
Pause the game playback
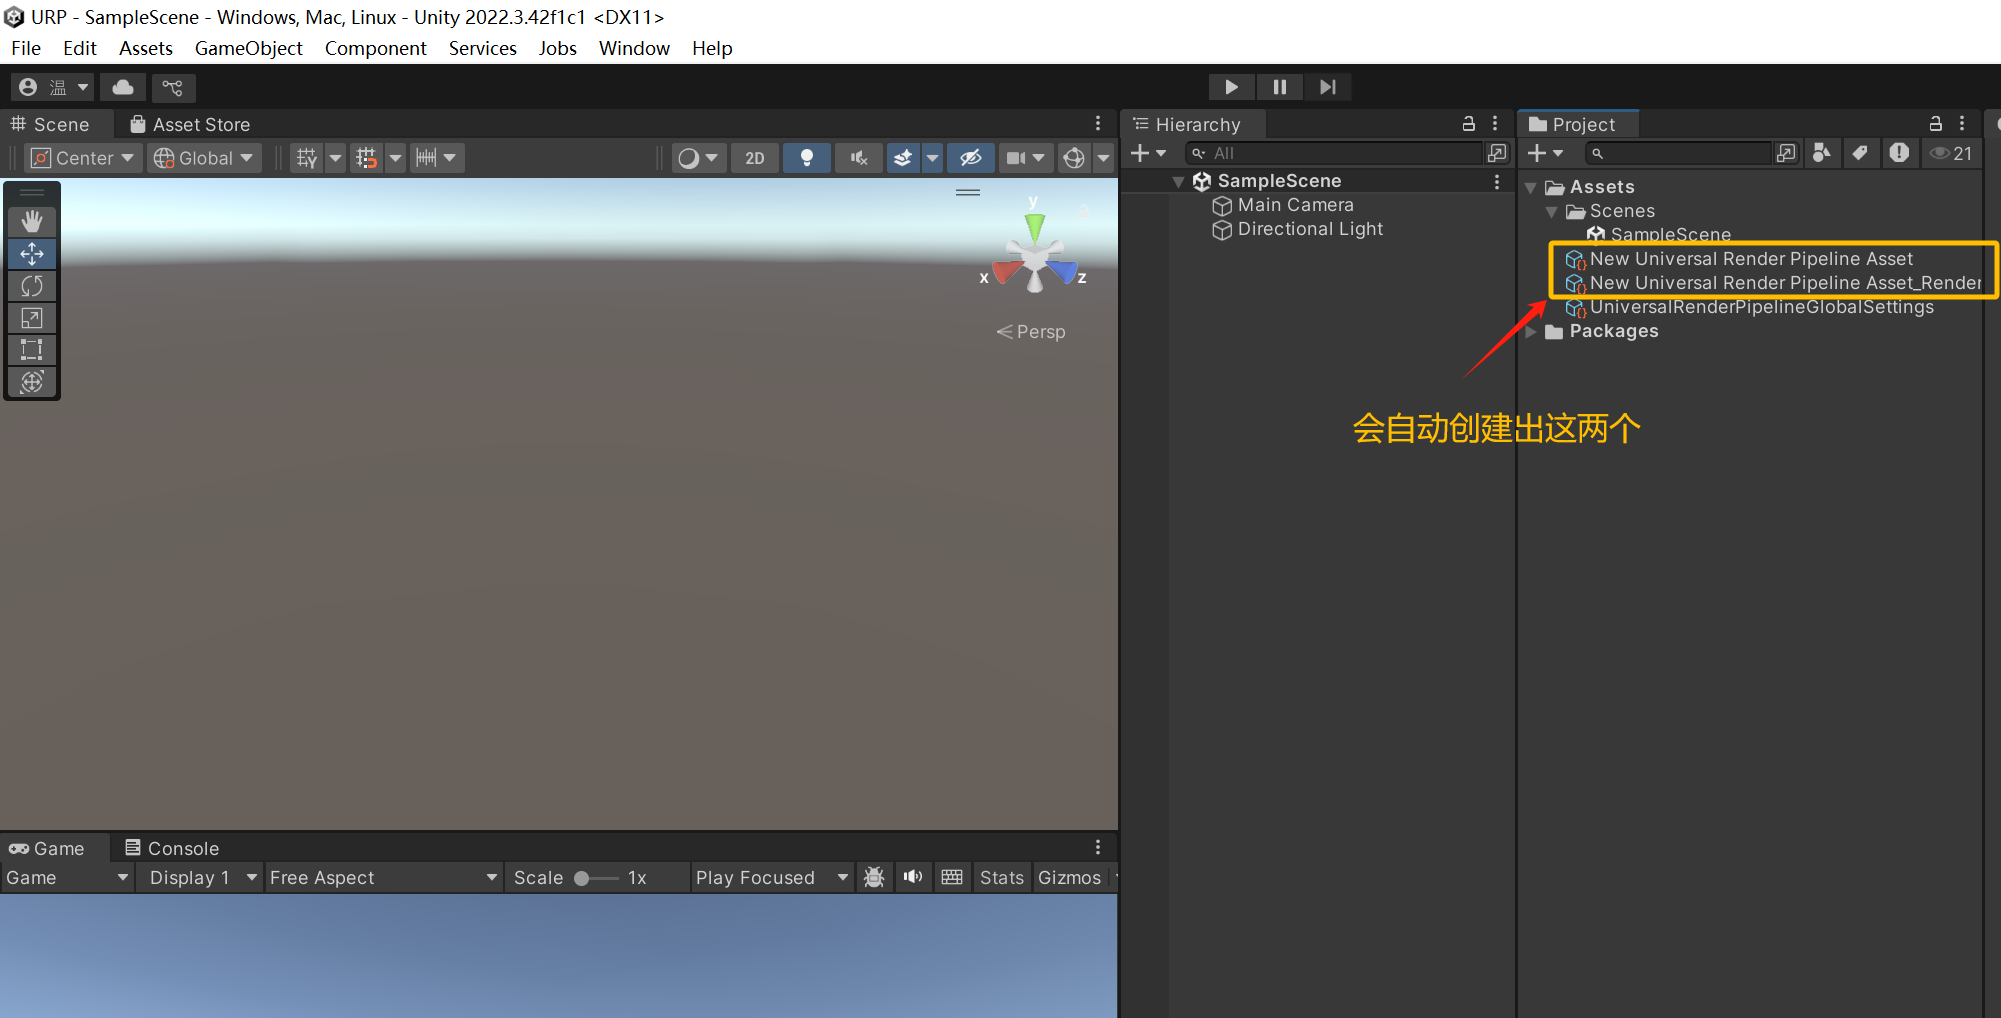[x=1280, y=87]
